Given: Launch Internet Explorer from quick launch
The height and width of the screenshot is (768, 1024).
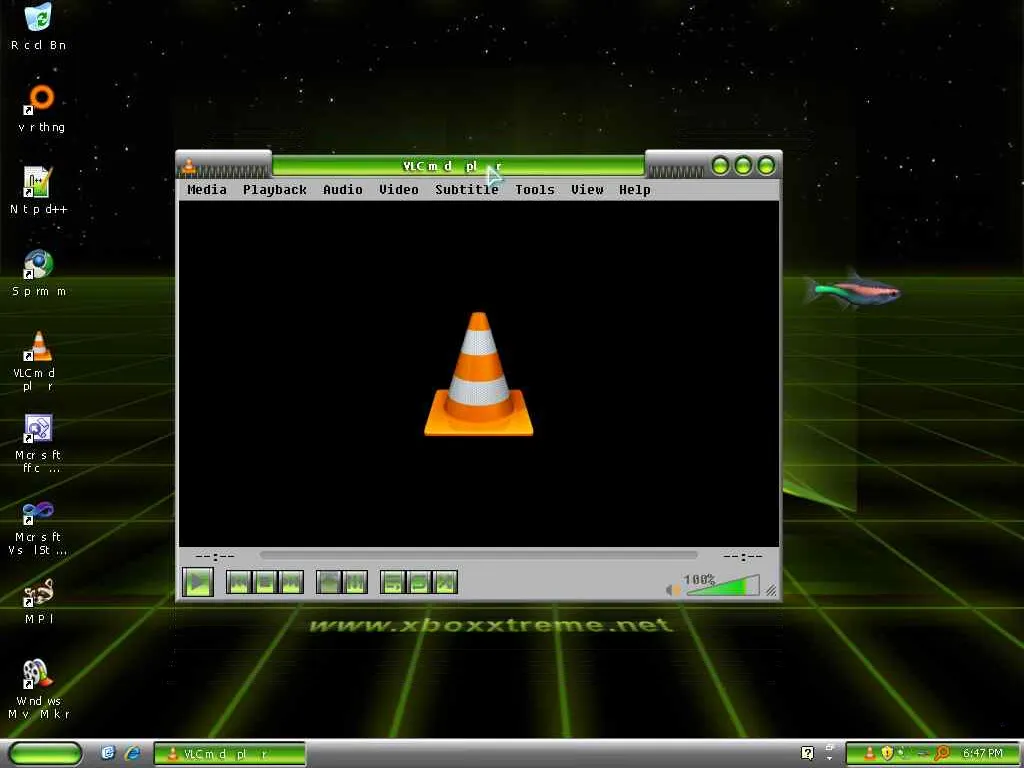Looking at the screenshot, I should [133, 754].
